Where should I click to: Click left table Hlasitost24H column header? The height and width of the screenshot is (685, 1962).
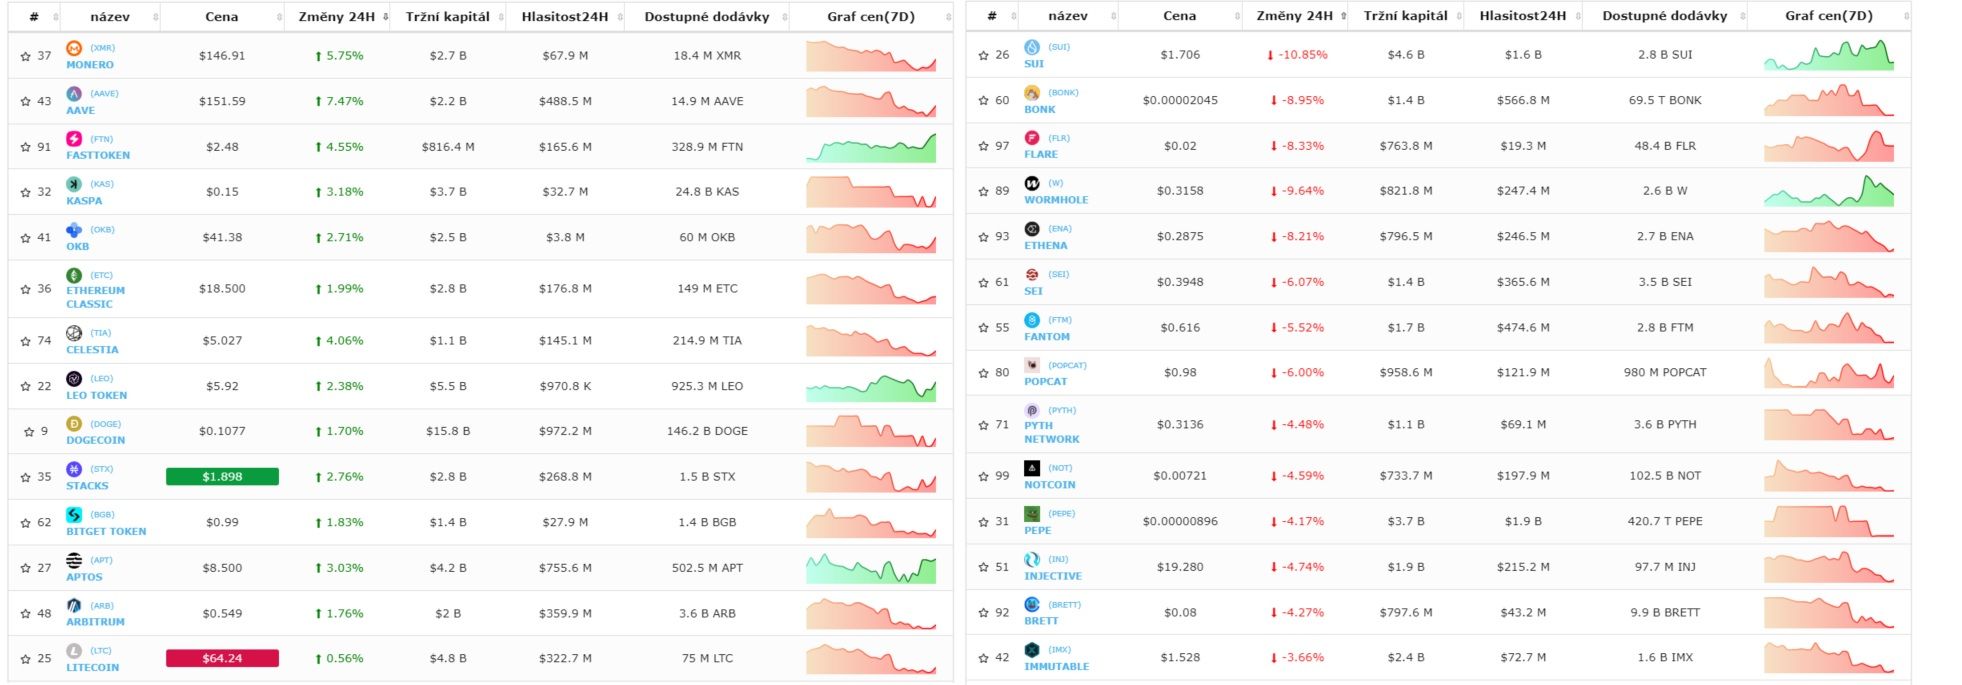tap(565, 16)
